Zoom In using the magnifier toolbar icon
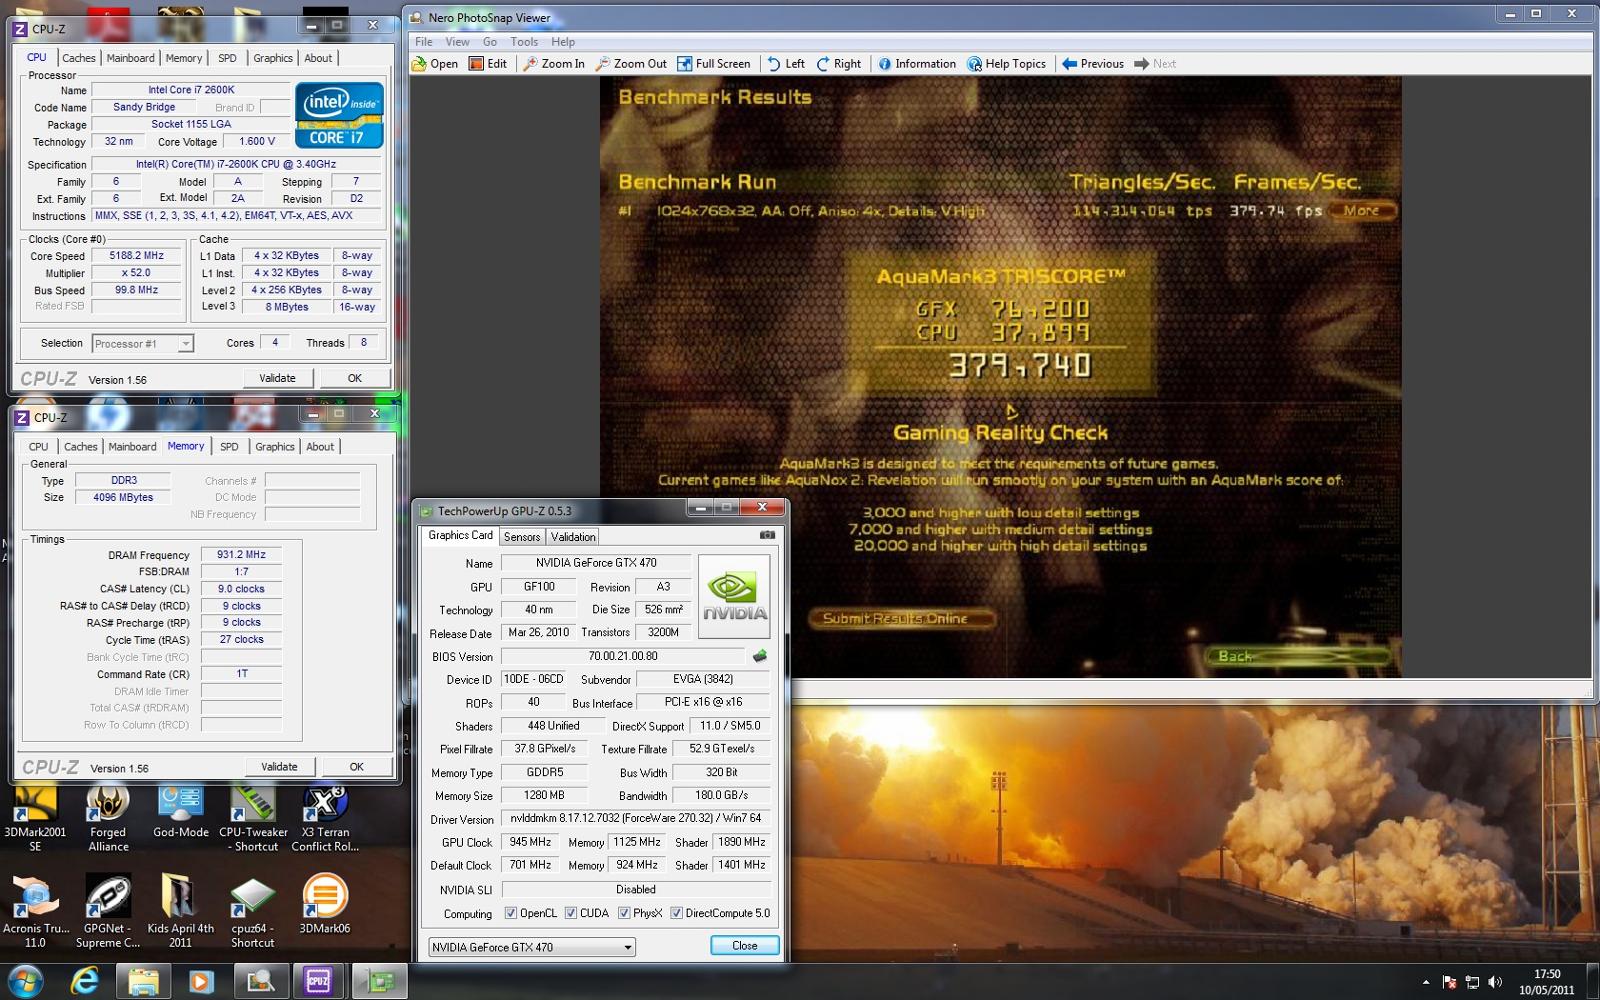1600x1000 pixels. point(554,64)
